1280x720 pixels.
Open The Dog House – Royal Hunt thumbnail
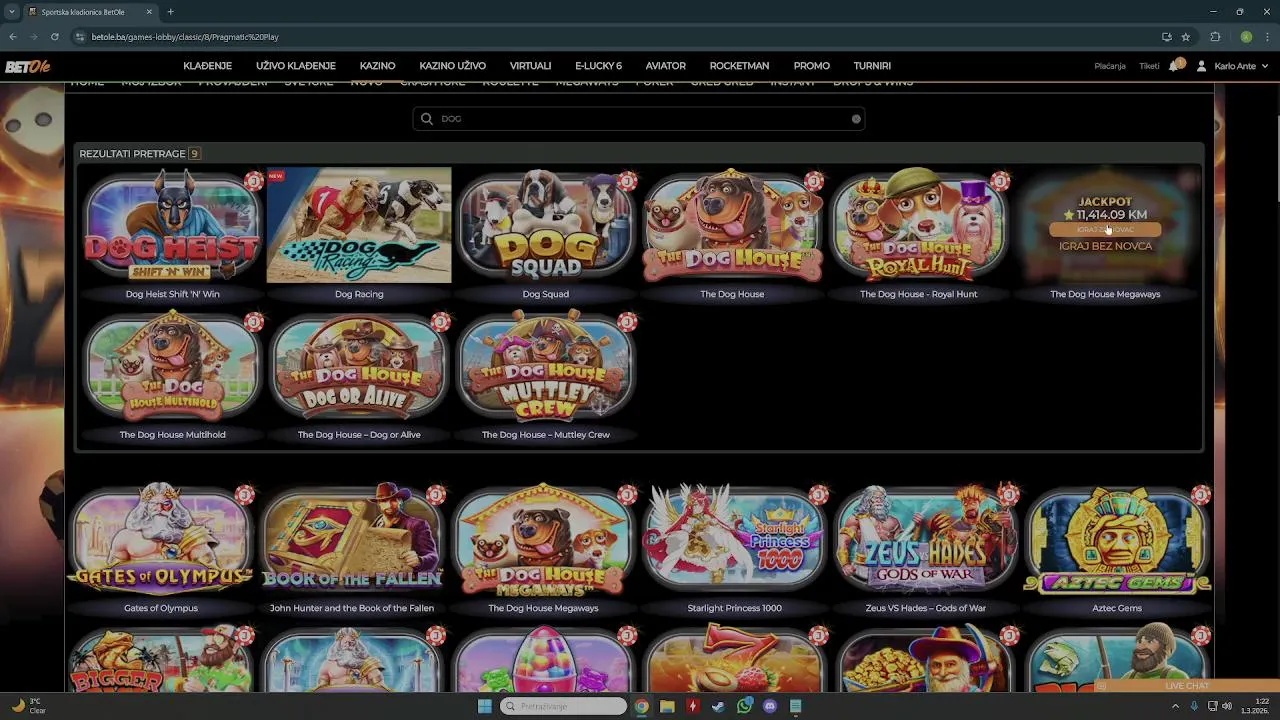point(918,226)
